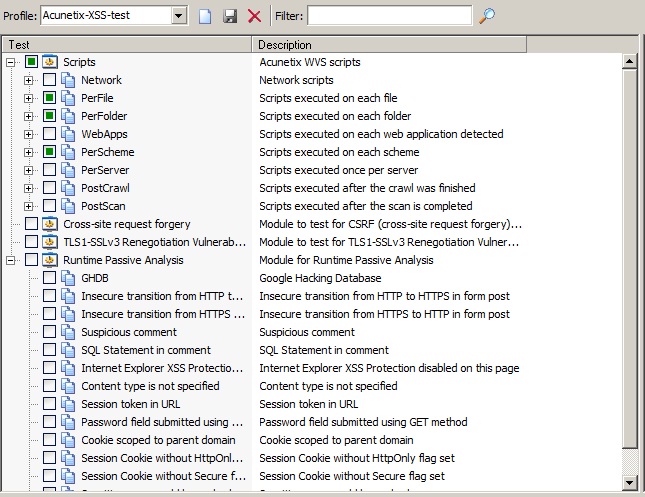
Task: Collapse the Runtime Passive Analysis node
Action: tap(11, 260)
